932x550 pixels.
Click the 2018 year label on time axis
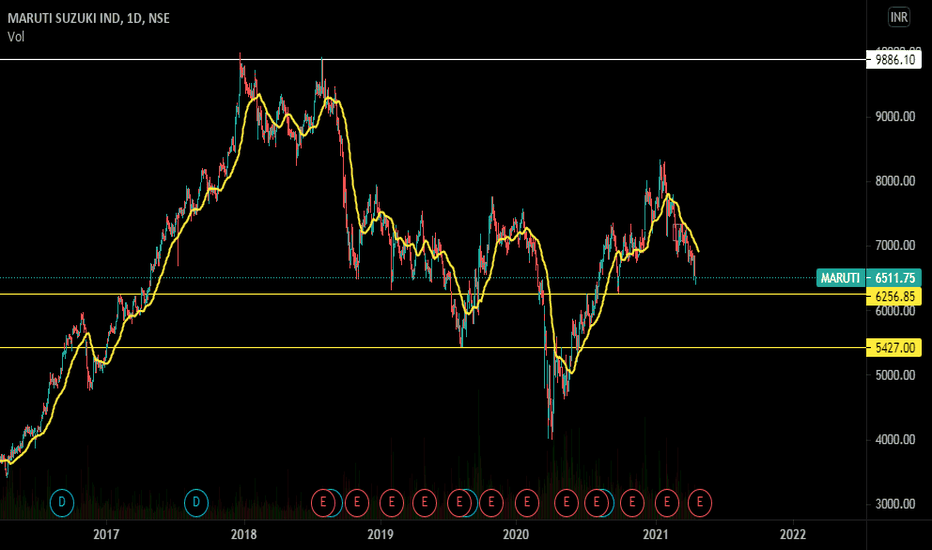244,534
